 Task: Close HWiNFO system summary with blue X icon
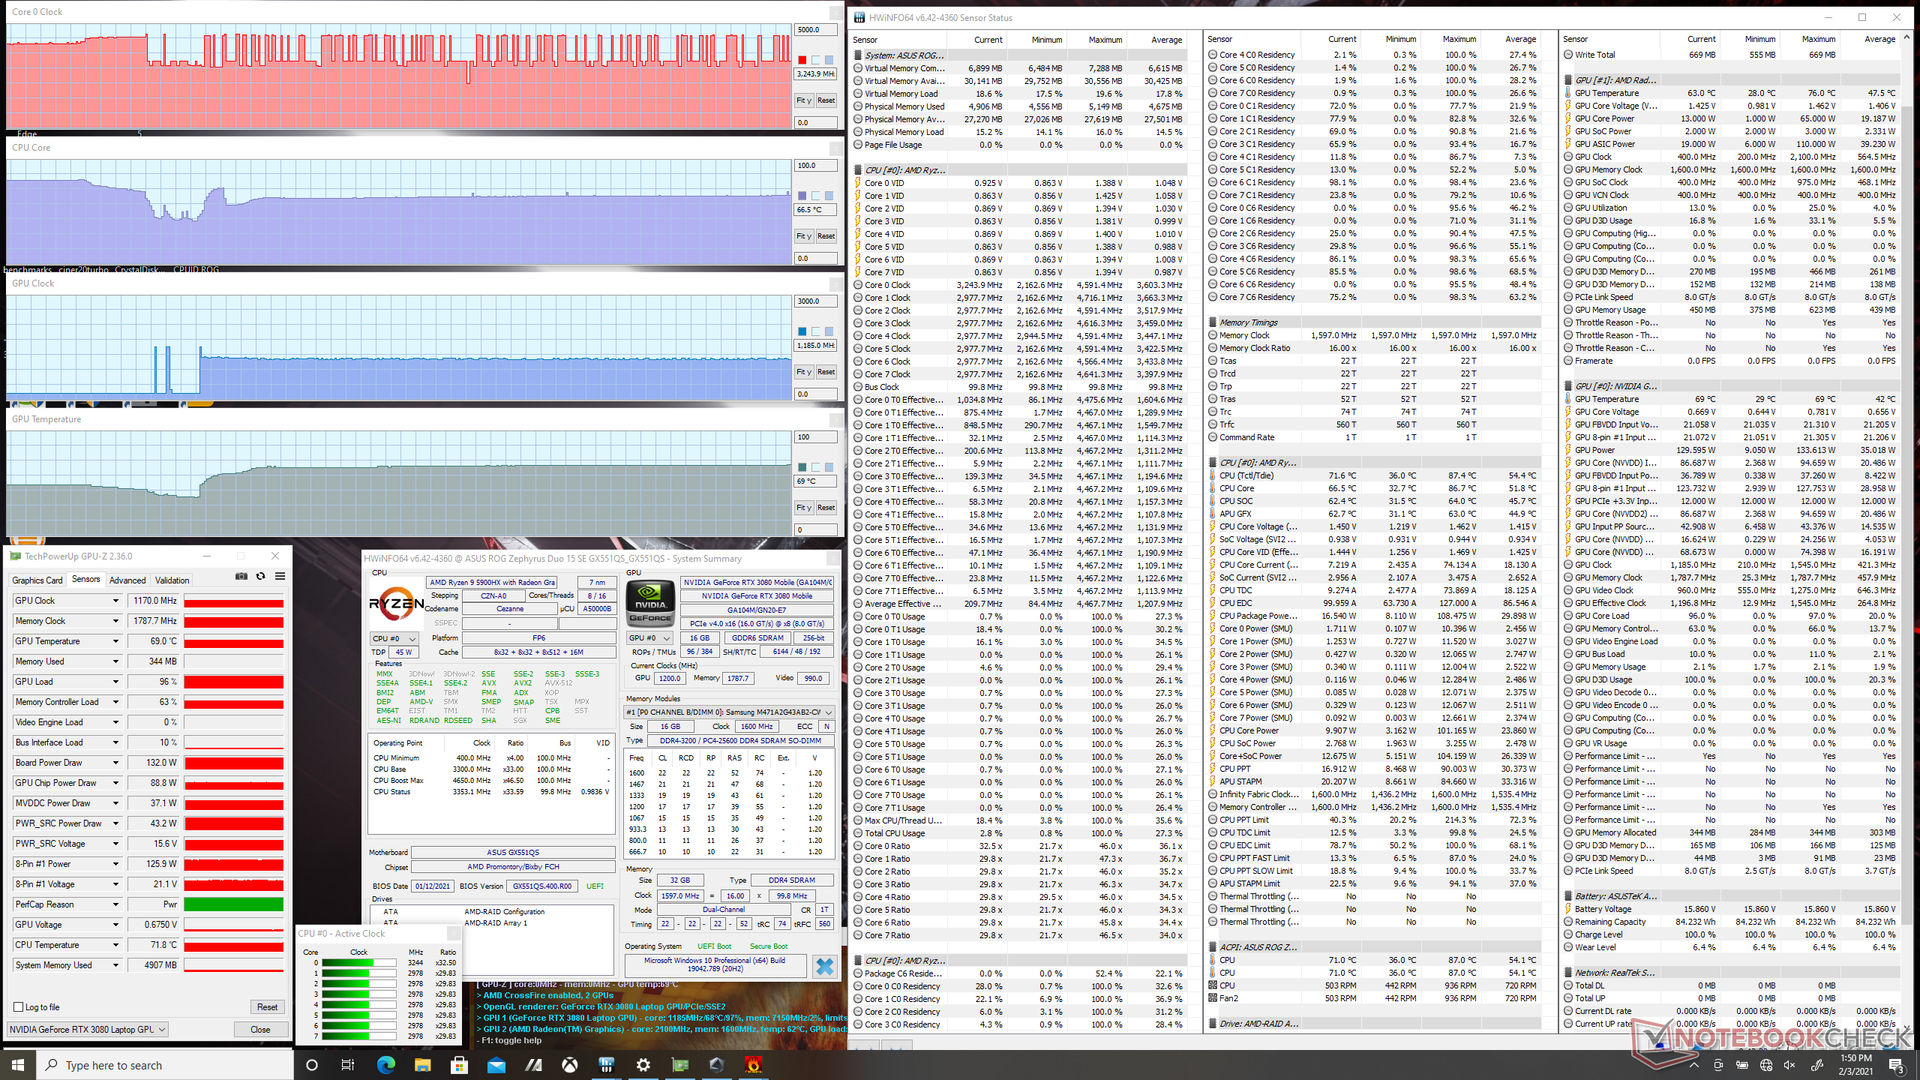pyautogui.click(x=824, y=966)
